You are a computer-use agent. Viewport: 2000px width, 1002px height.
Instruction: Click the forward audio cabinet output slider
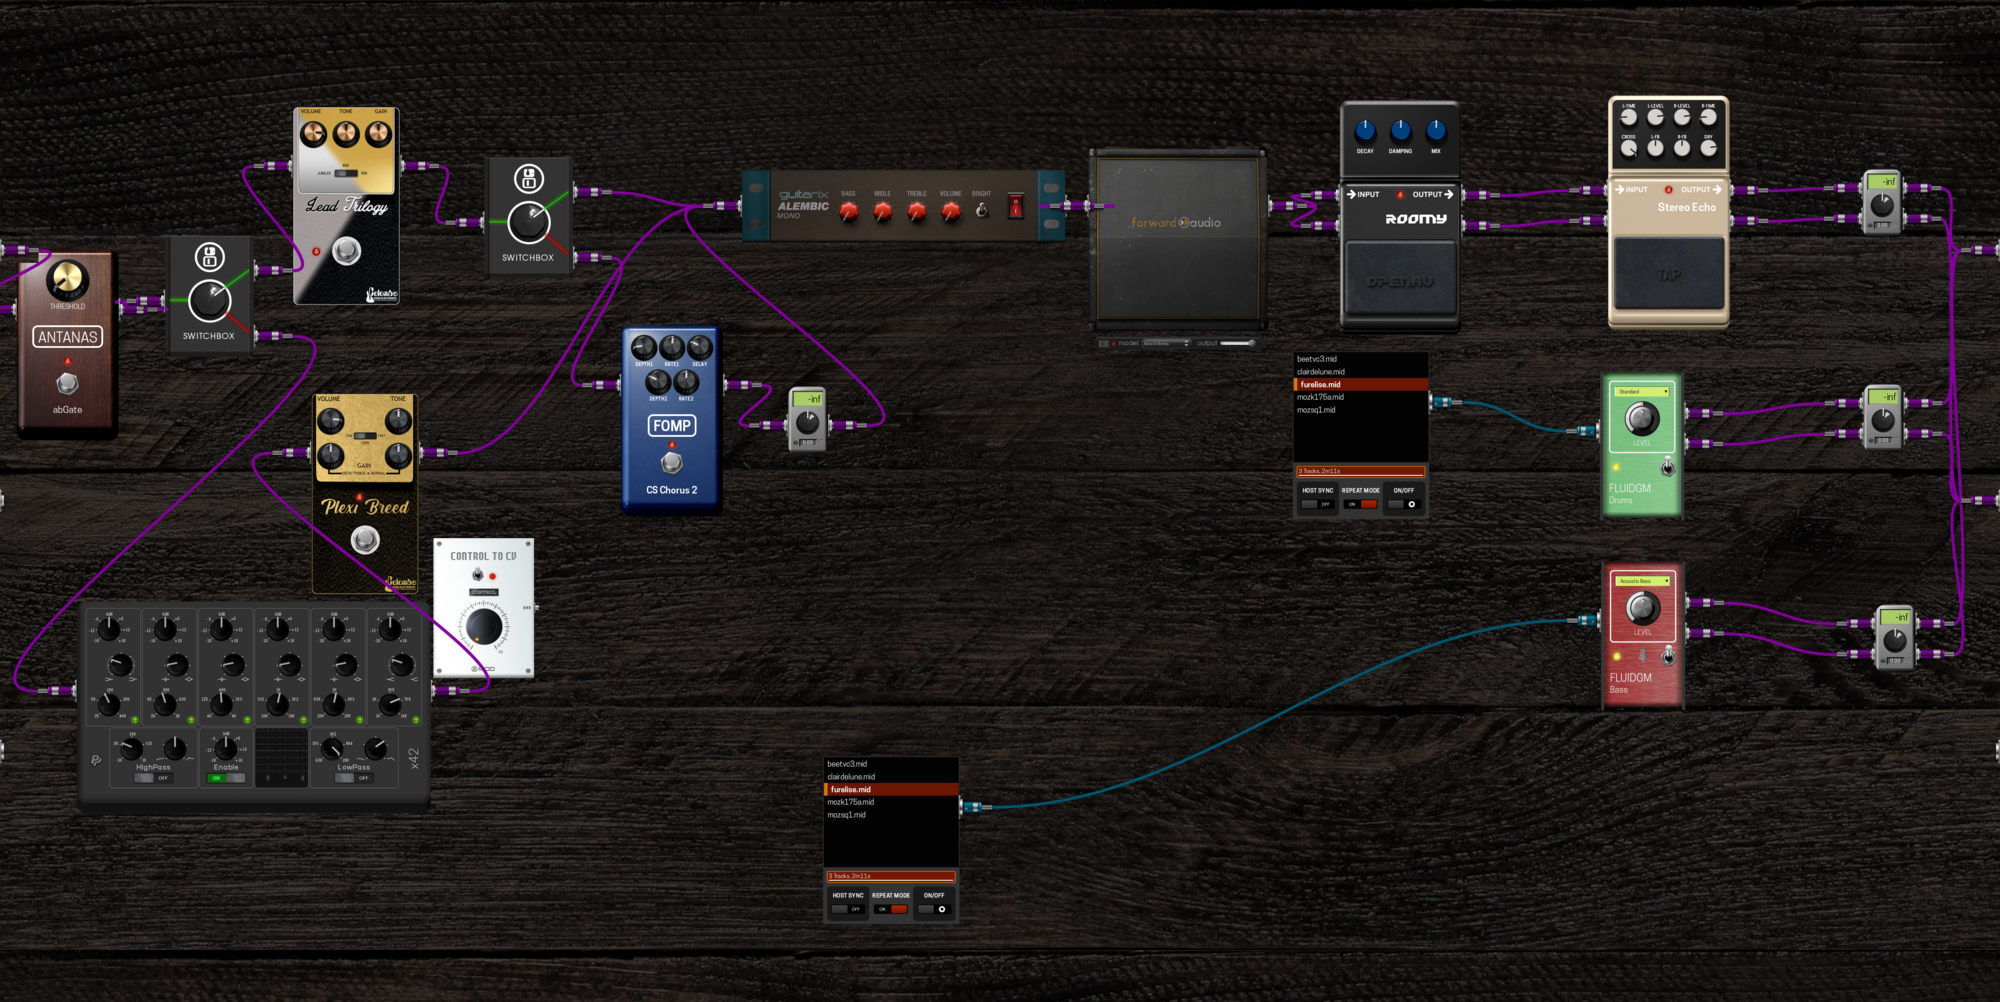click(1238, 343)
